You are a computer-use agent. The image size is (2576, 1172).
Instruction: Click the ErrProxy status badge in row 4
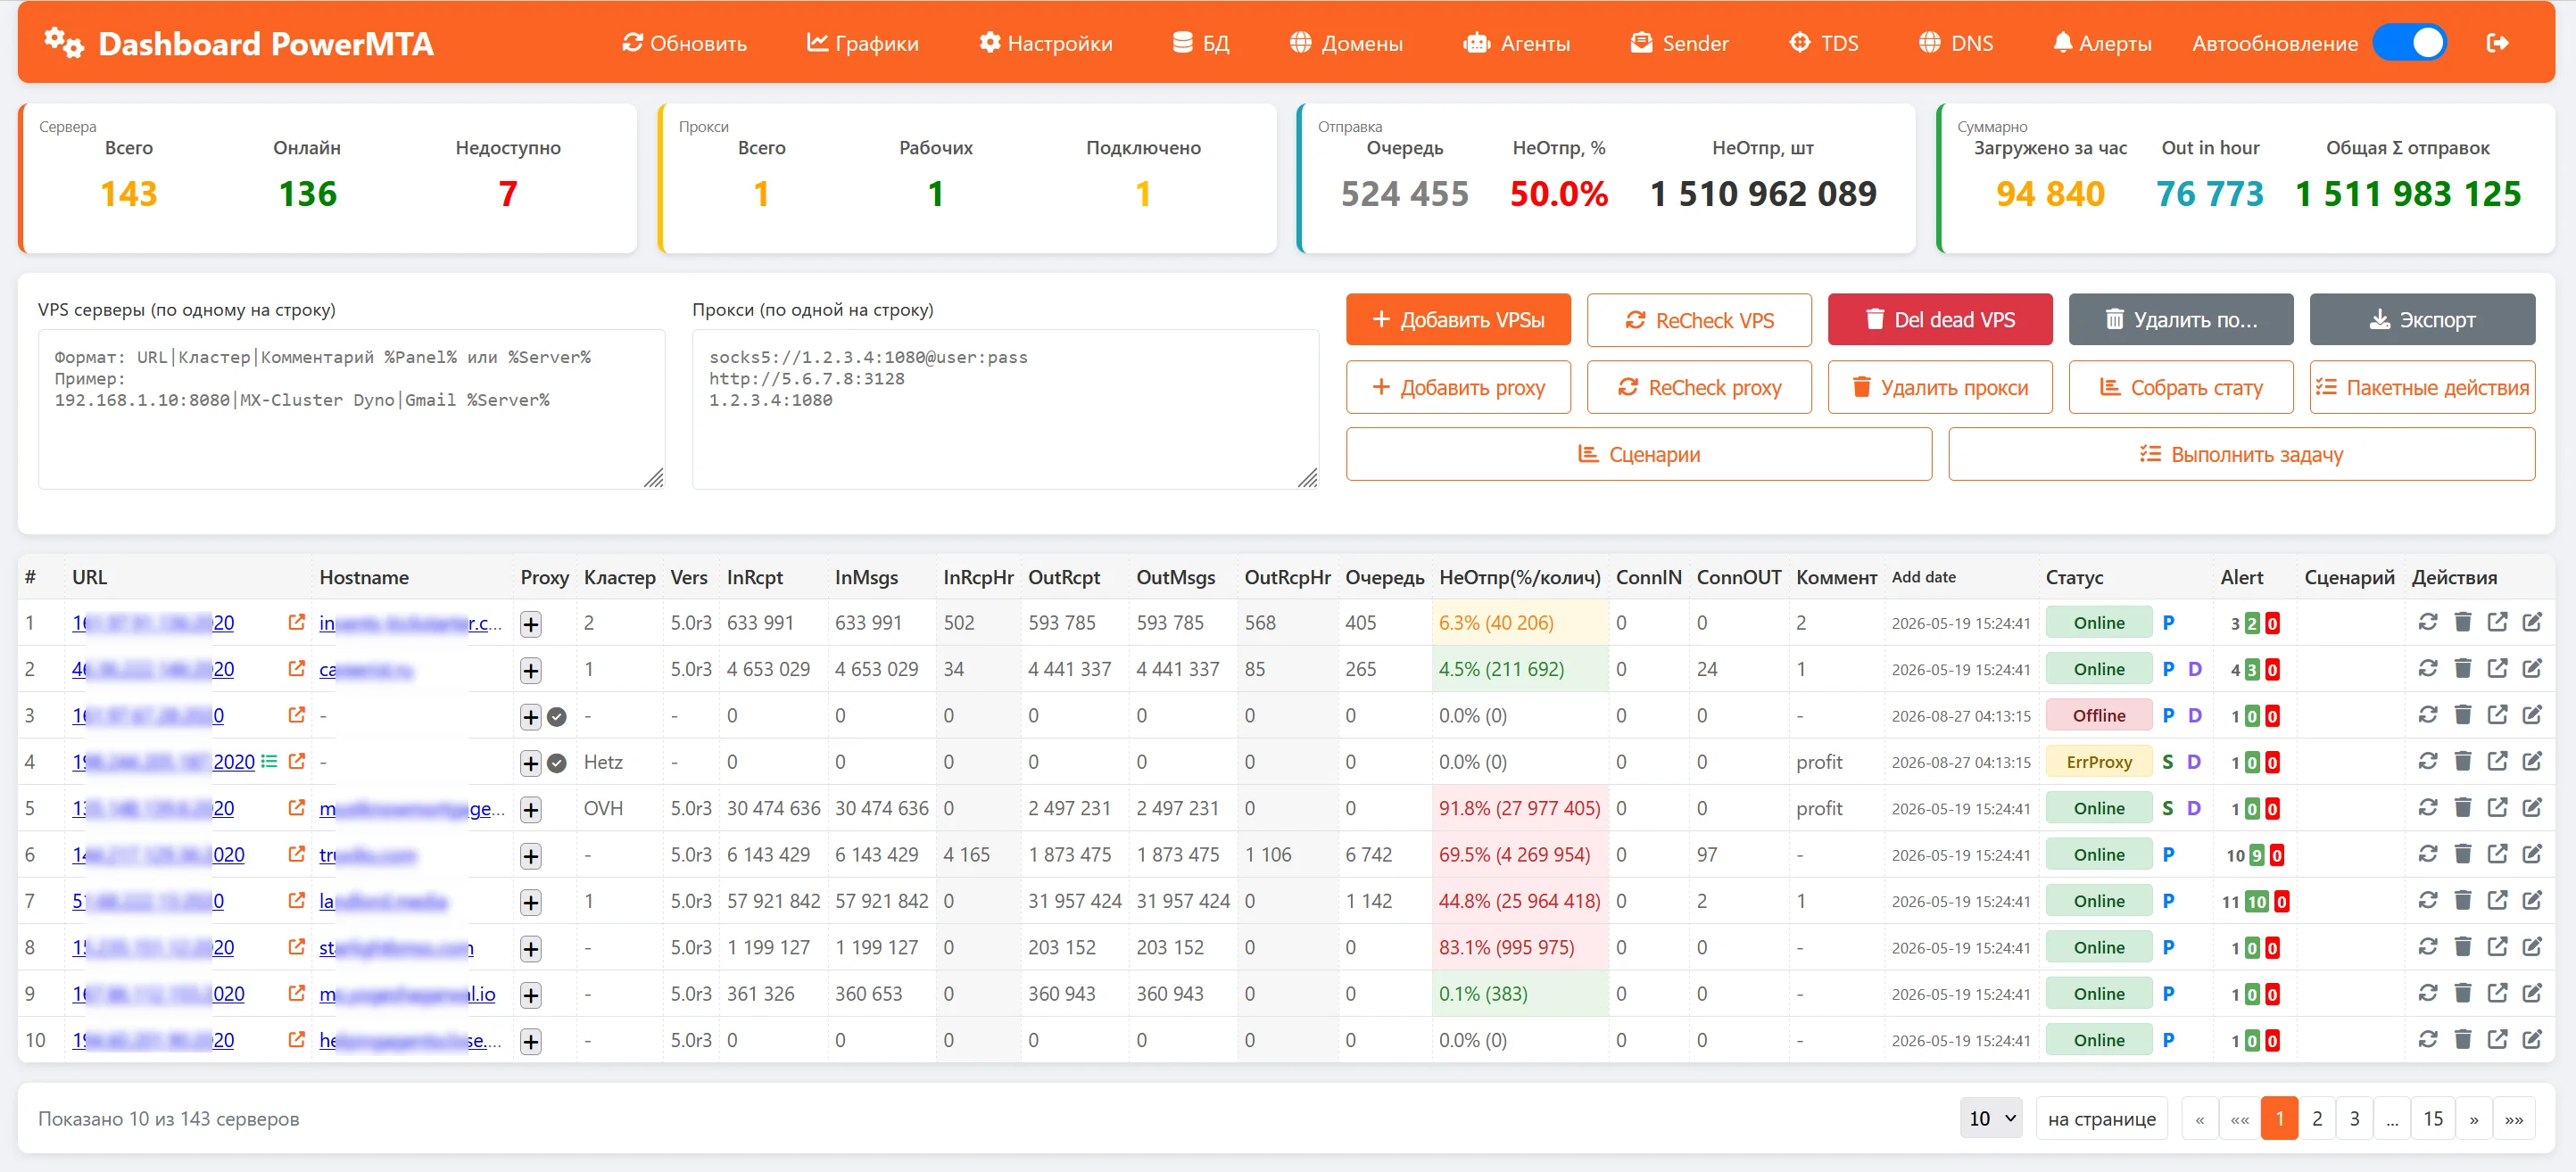click(2098, 762)
